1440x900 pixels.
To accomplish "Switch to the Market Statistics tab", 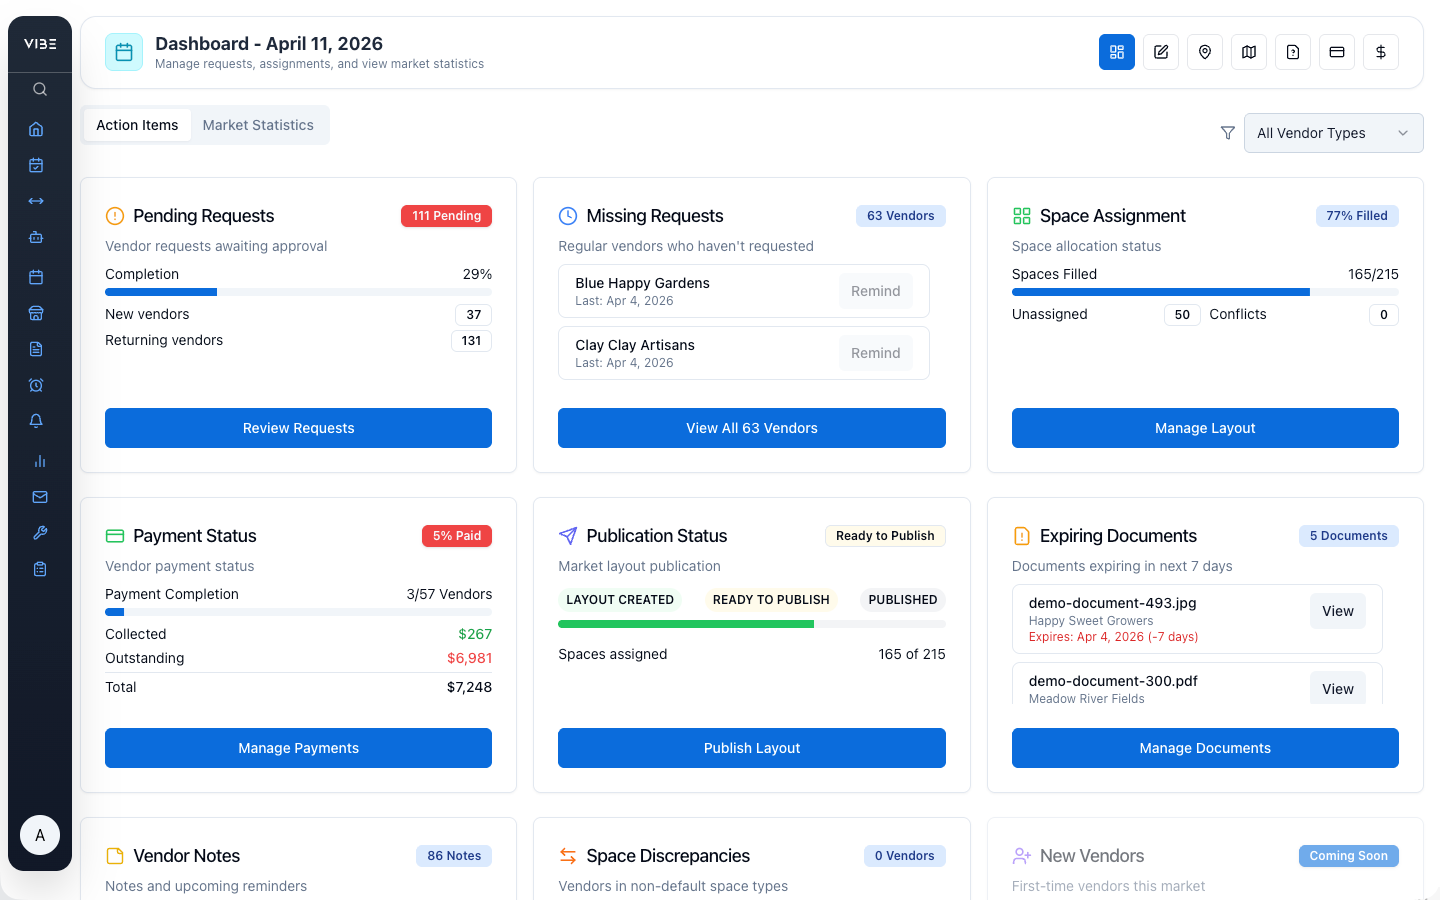I will point(258,124).
